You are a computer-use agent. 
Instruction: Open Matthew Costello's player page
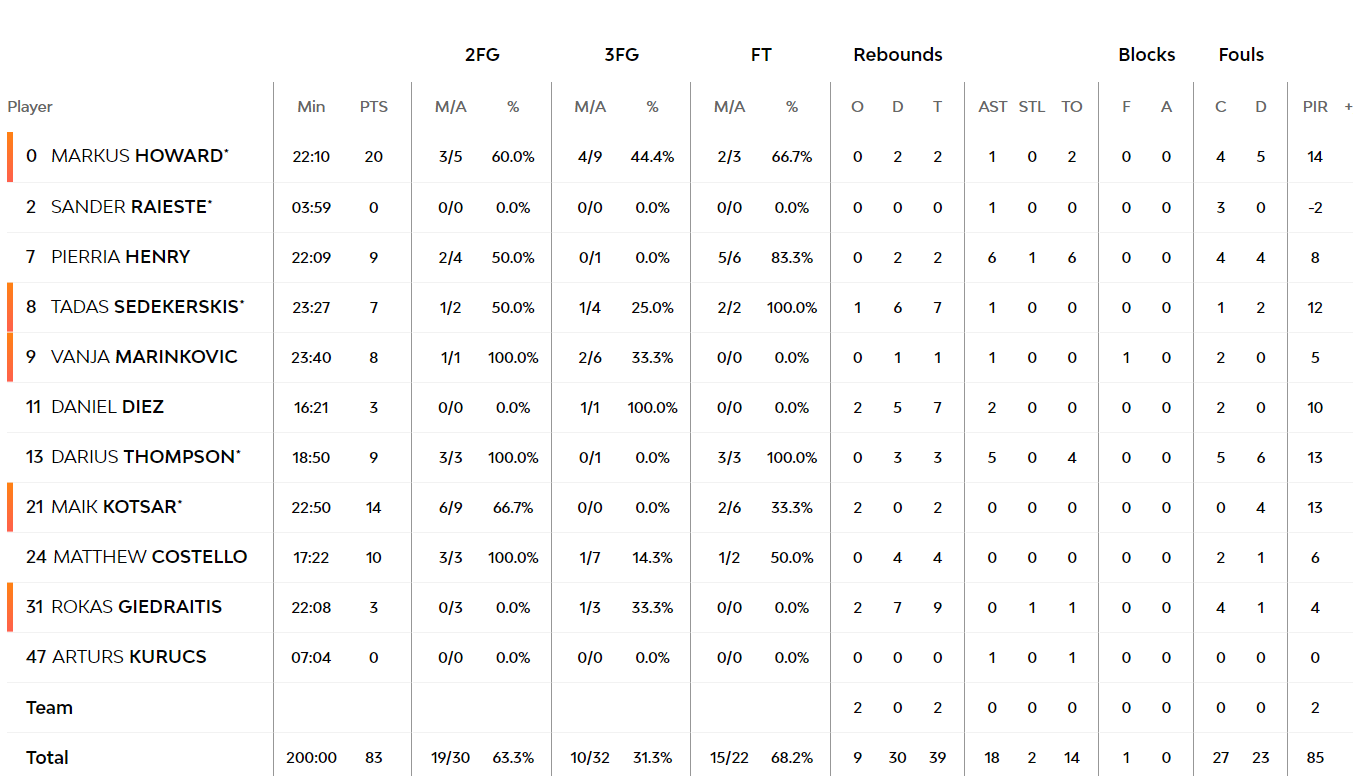pos(150,557)
